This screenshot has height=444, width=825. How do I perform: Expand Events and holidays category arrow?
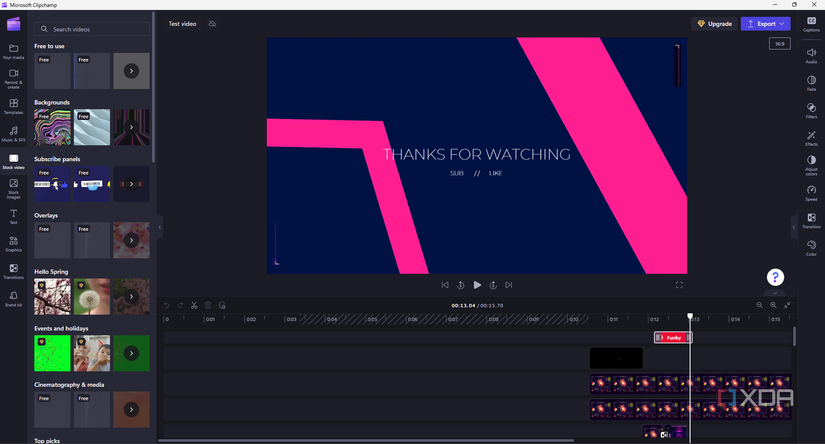(x=132, y=353)
